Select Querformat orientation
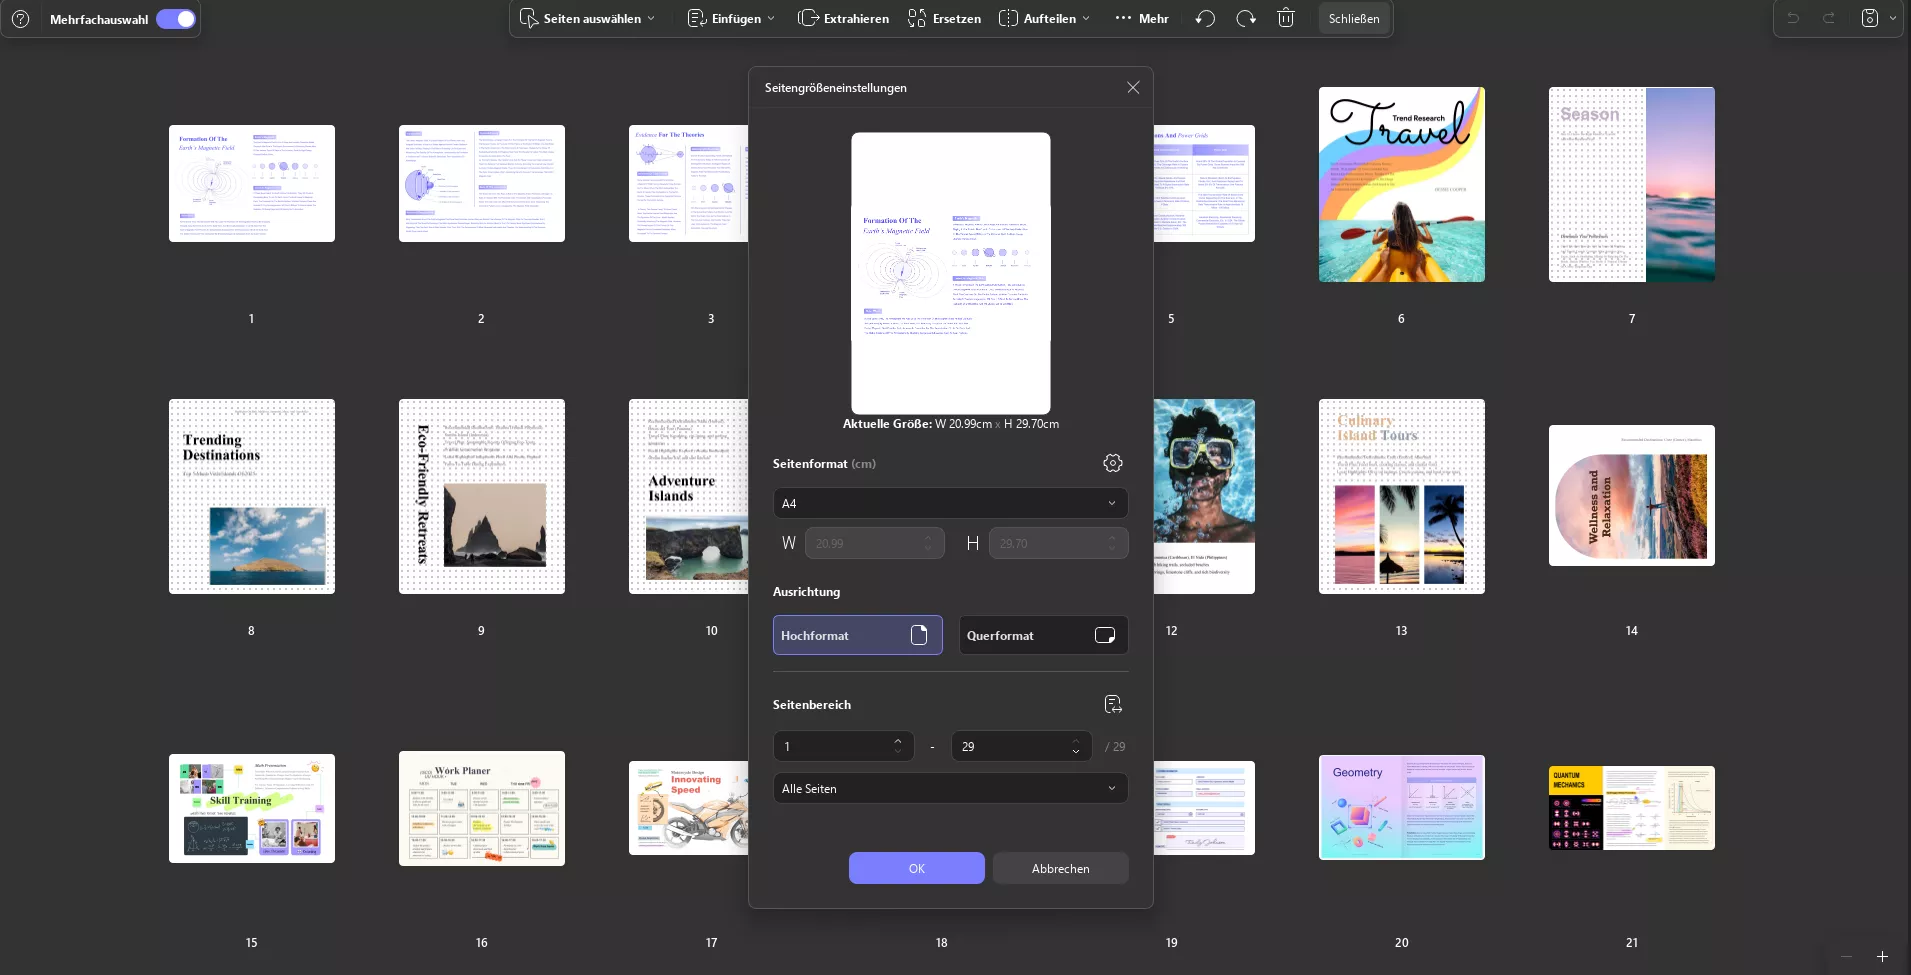1911x975 pixels. [1043, 635]
